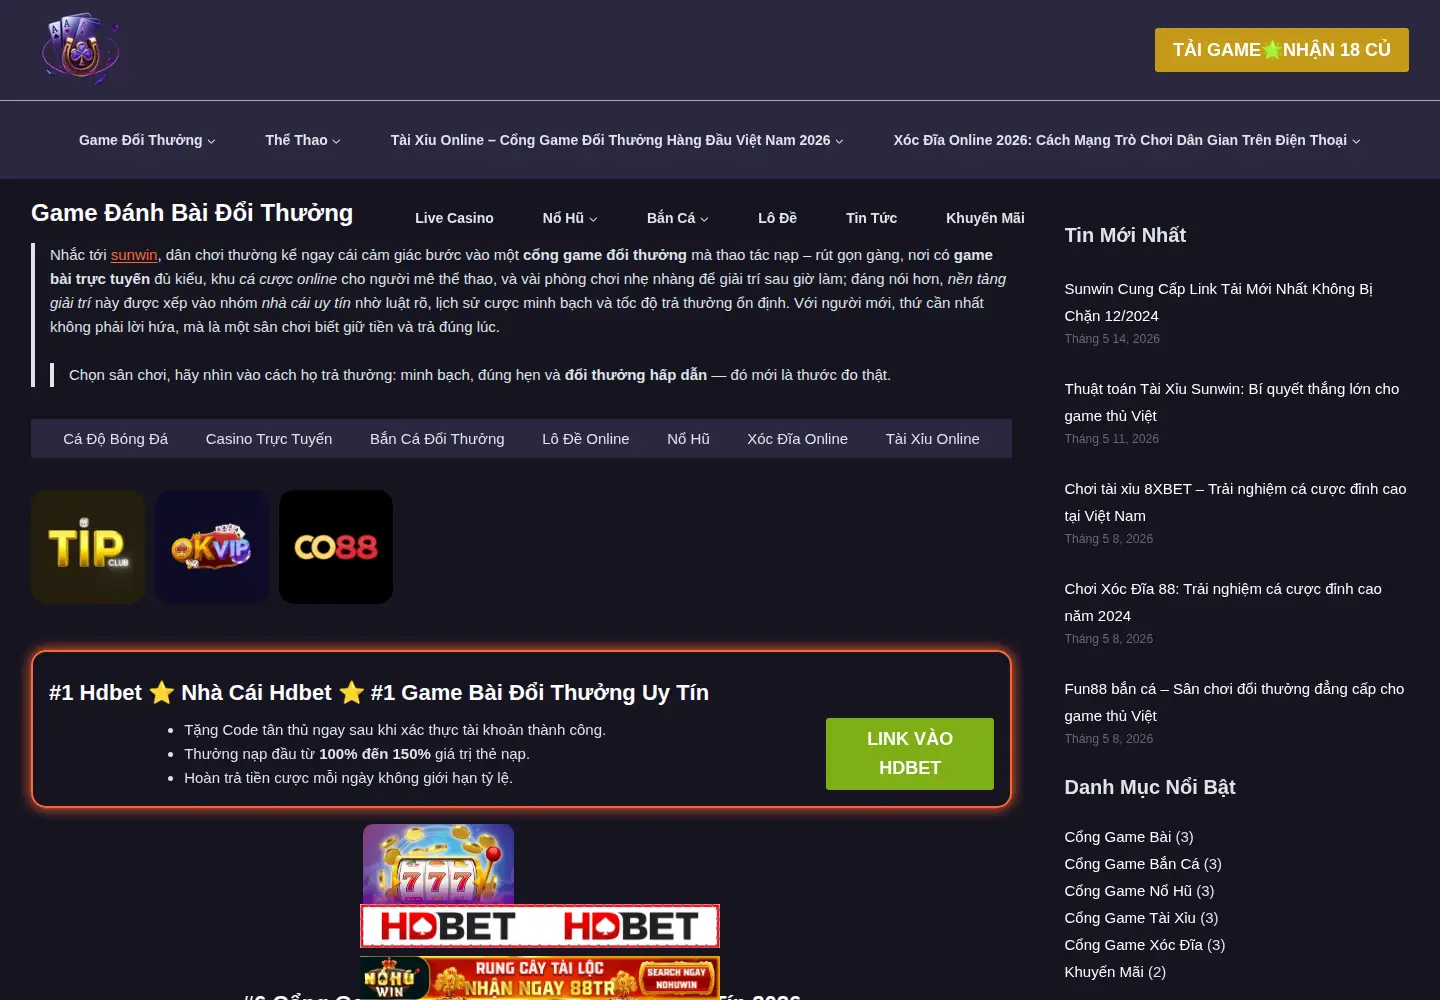
Task: Click the 777 slot machine image
Action: [x=438, y=864]
